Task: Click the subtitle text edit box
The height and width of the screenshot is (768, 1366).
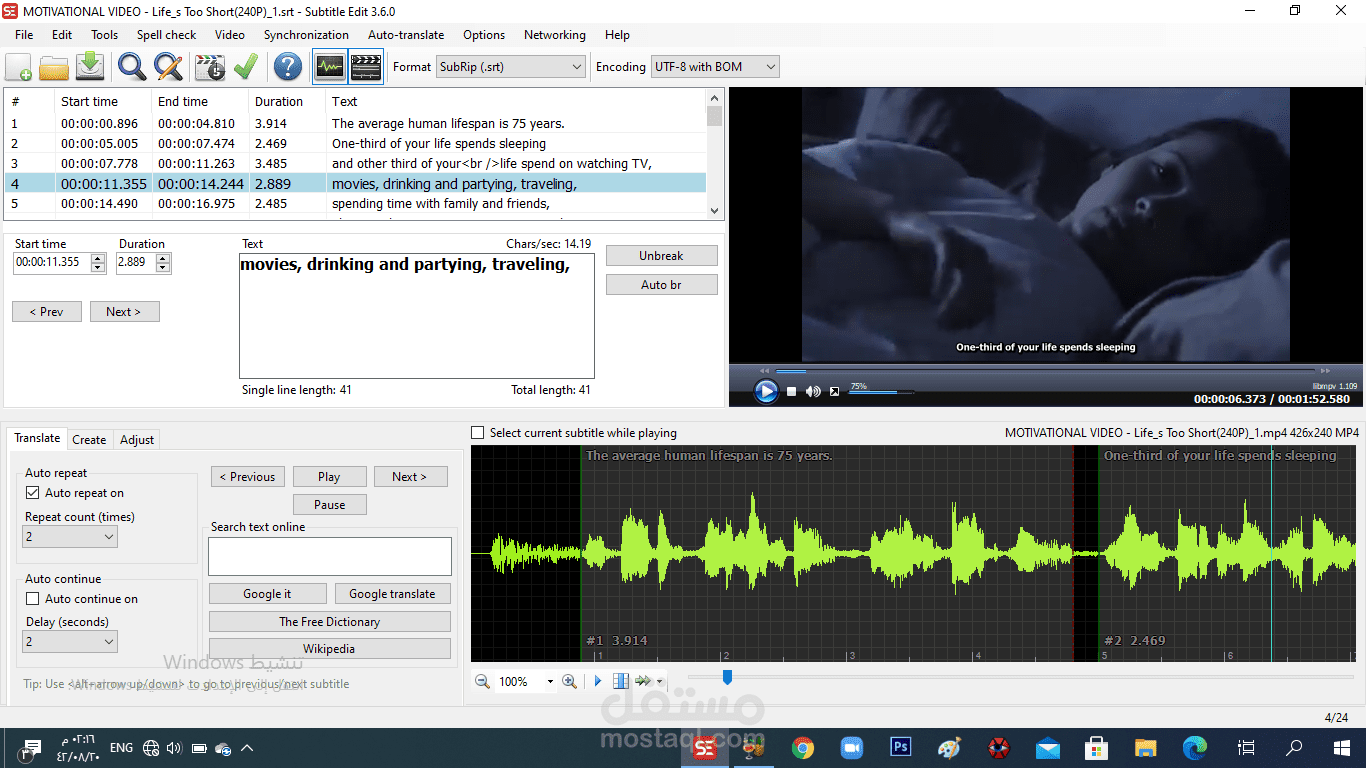Action: (417, 315)
